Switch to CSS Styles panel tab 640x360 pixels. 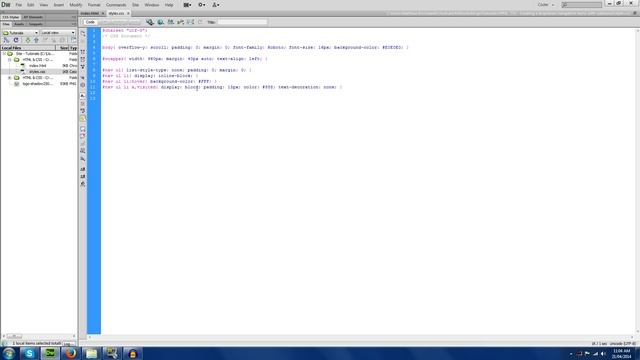(x=11, y=17)
